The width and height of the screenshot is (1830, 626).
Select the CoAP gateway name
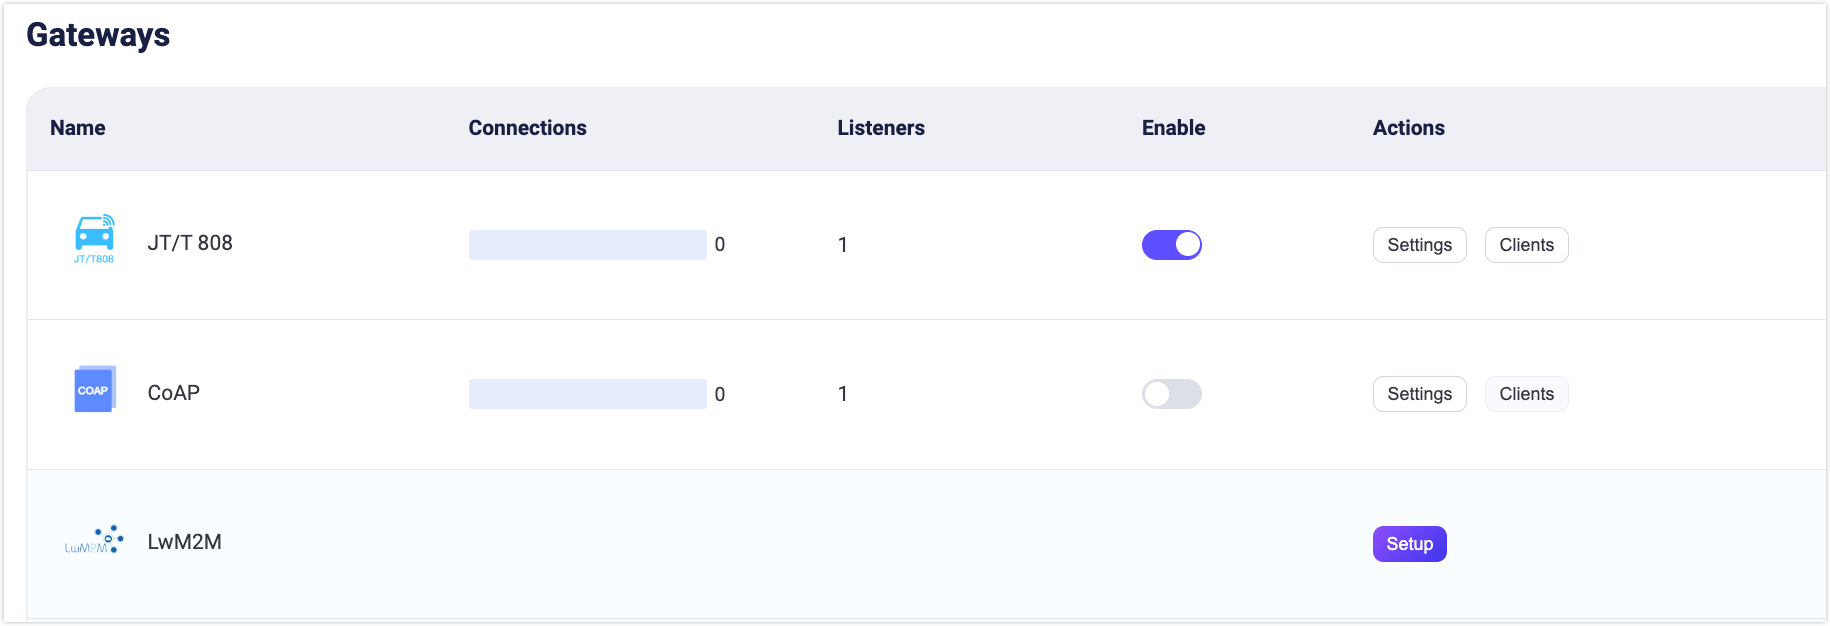[174, 393]
